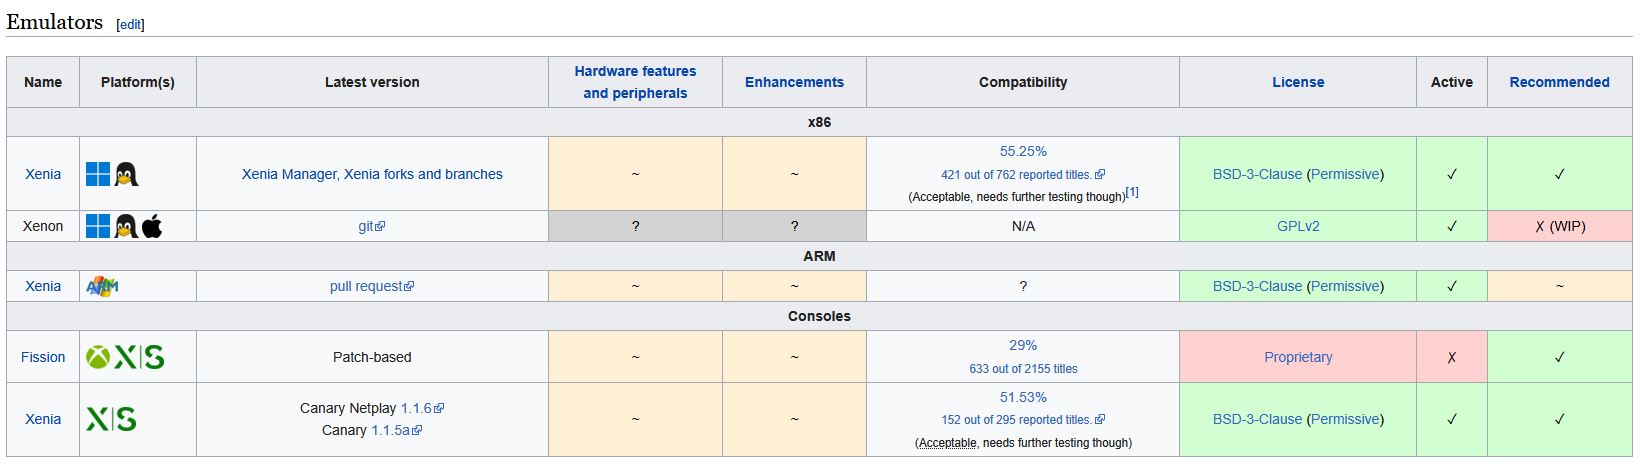Follow the reference [1] footnote link
The width and height of the screenshot is (1644, 475).
click(1132, 192)
